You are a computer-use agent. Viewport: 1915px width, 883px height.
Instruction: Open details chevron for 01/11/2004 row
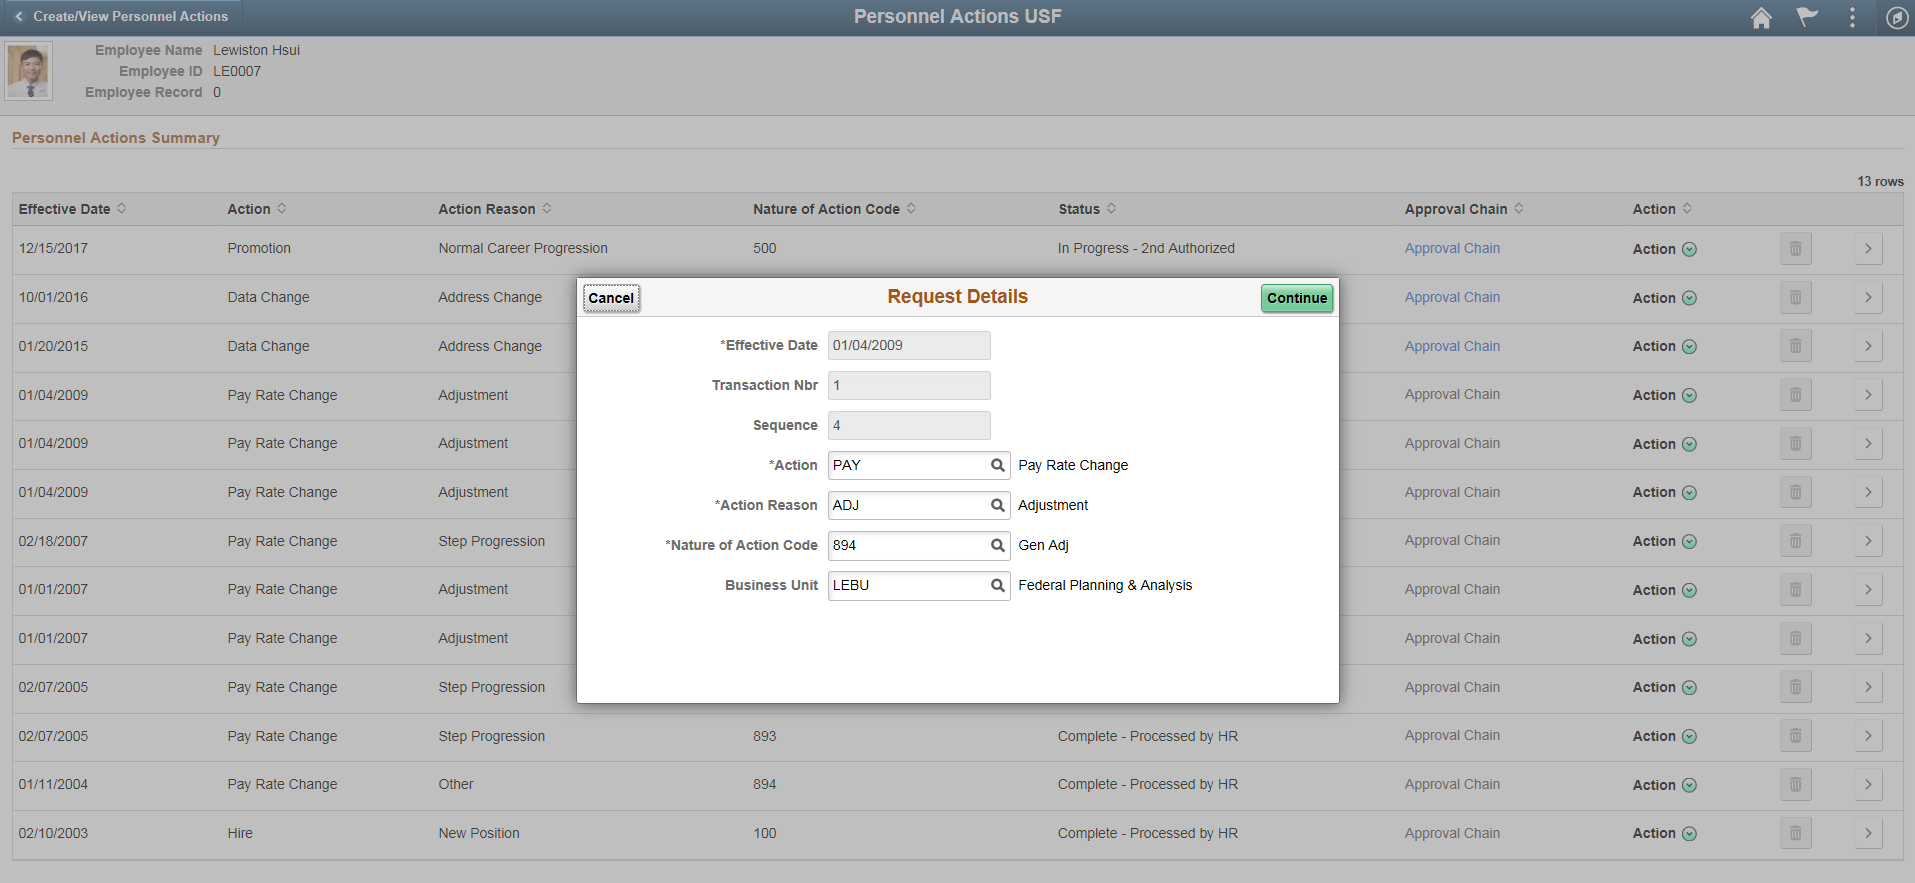[1867, 784]
